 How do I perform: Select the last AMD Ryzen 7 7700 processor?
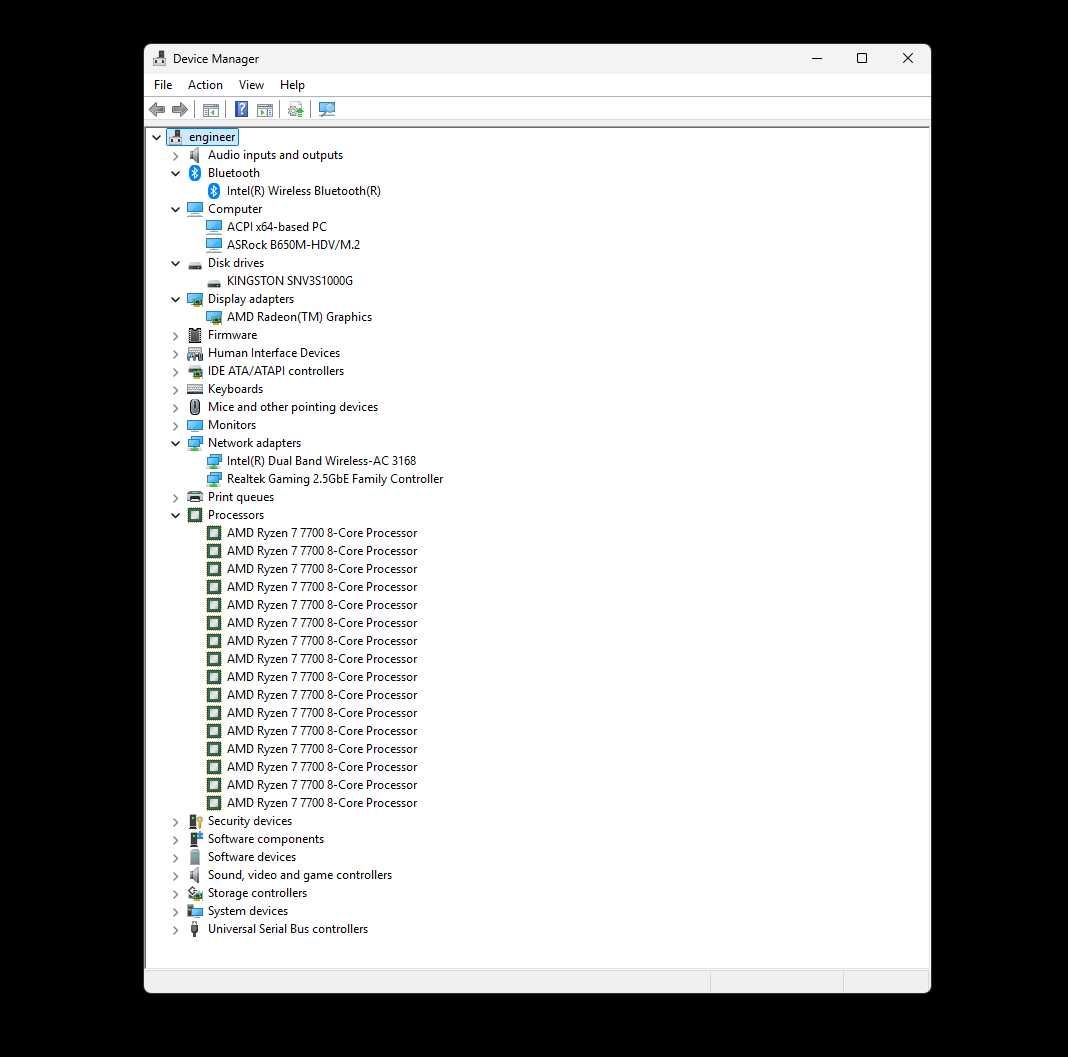pyautogui.click(x=322, y=803)
